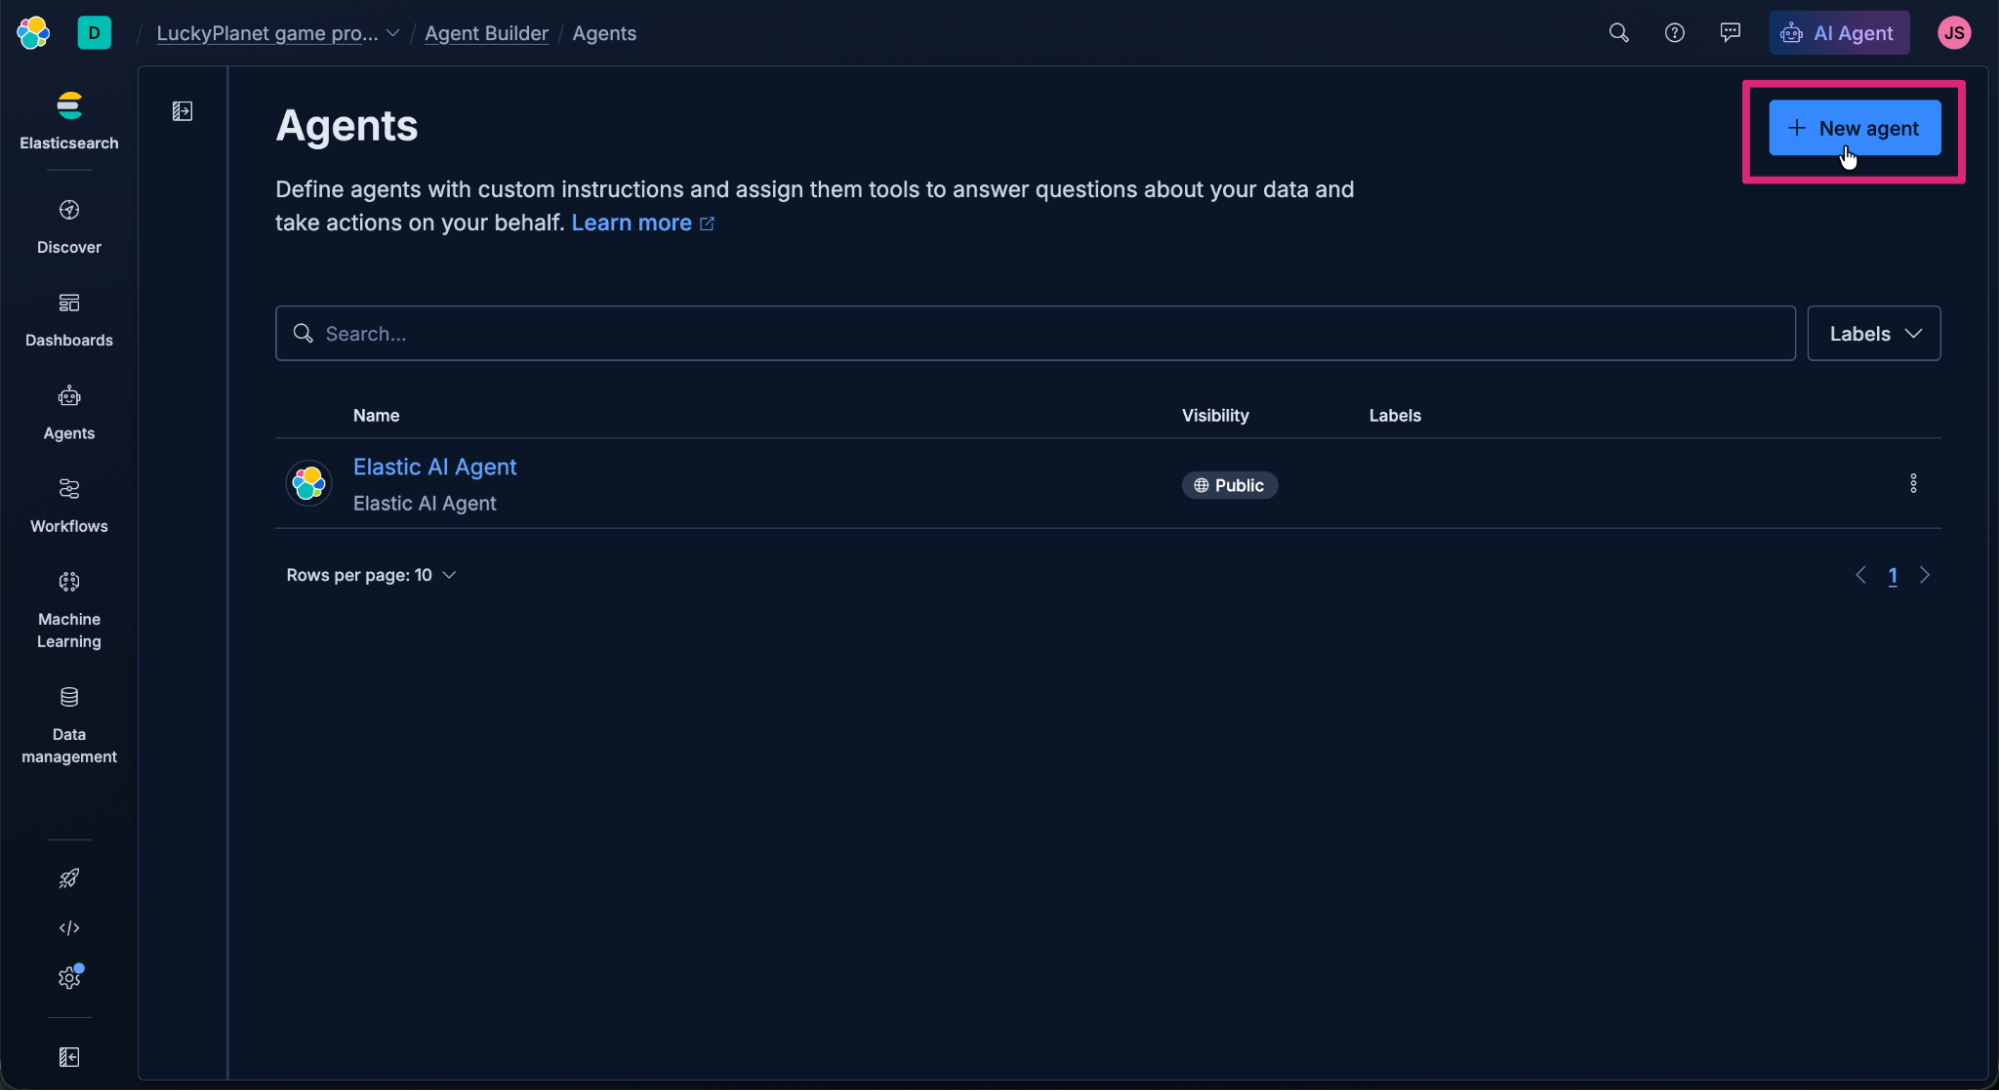
Task: Click the Public visibility badge
Action: click(1229, 485)
